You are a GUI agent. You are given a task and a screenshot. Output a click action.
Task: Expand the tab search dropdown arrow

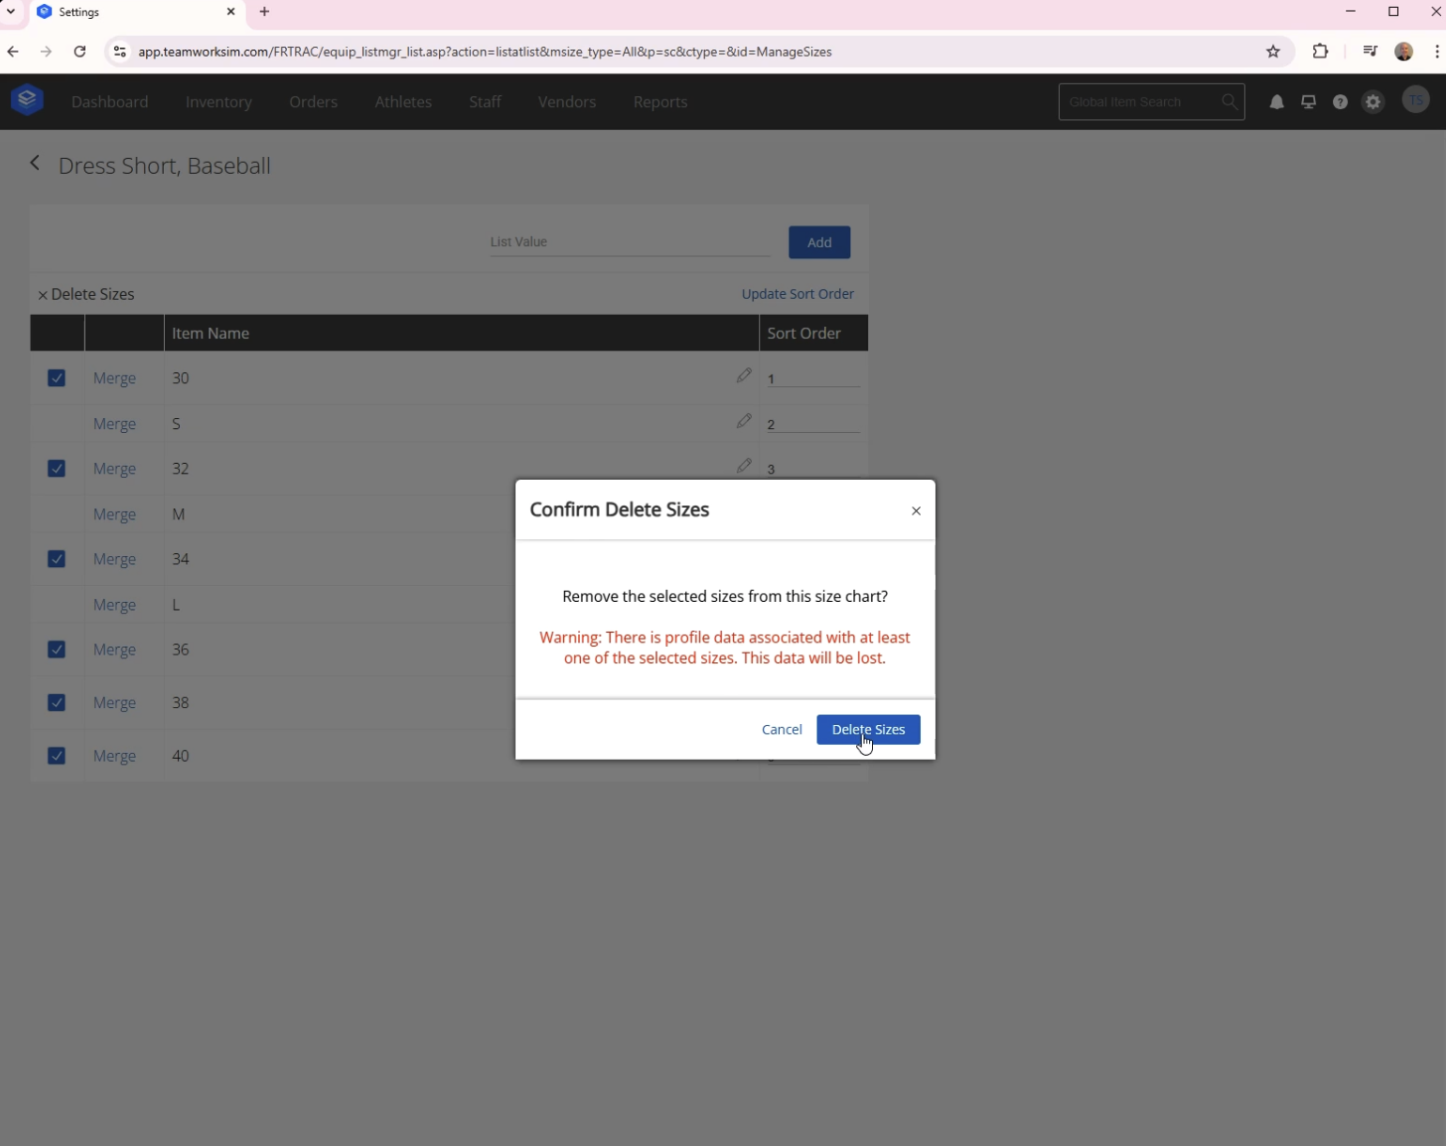tap(11, 12)
